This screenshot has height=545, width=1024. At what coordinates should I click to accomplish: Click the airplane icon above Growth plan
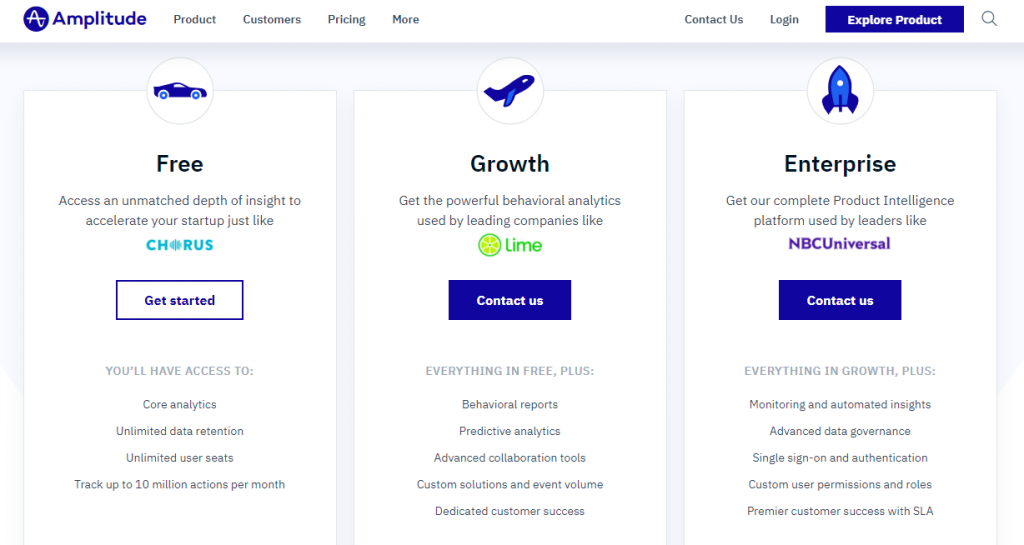pyautogui.click(x=509, y=91)
